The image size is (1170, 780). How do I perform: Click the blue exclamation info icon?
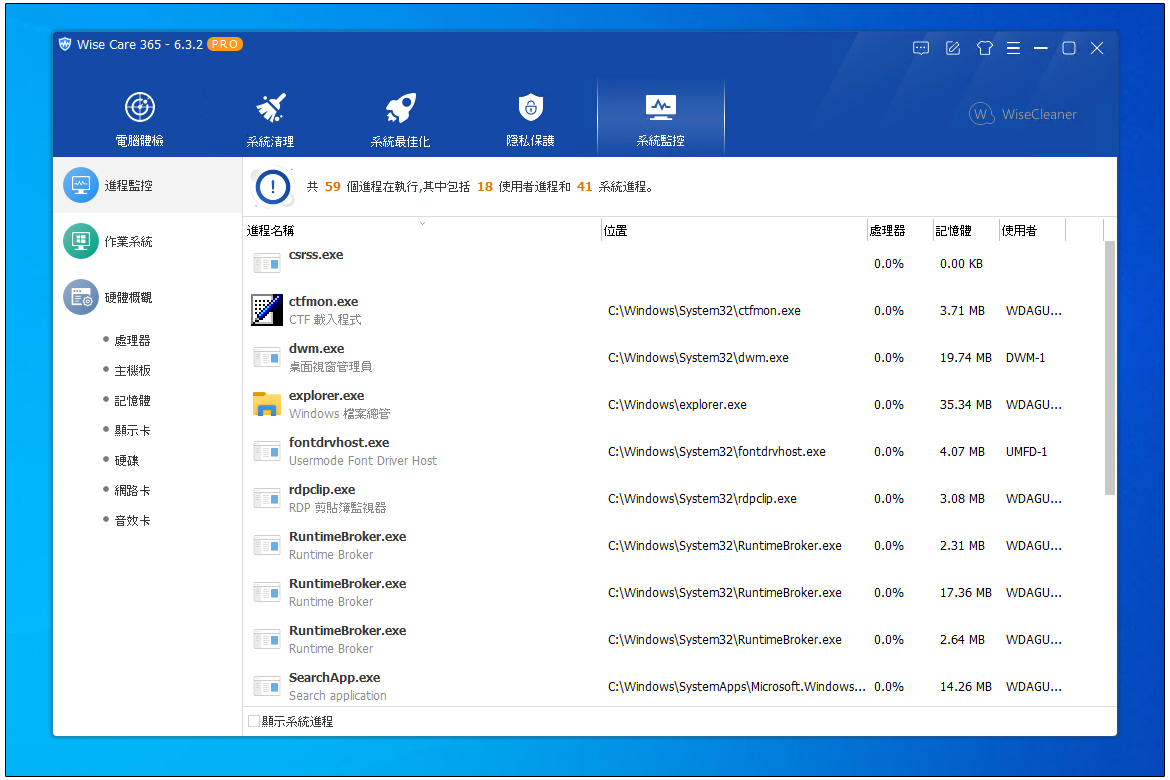[273, 187]
